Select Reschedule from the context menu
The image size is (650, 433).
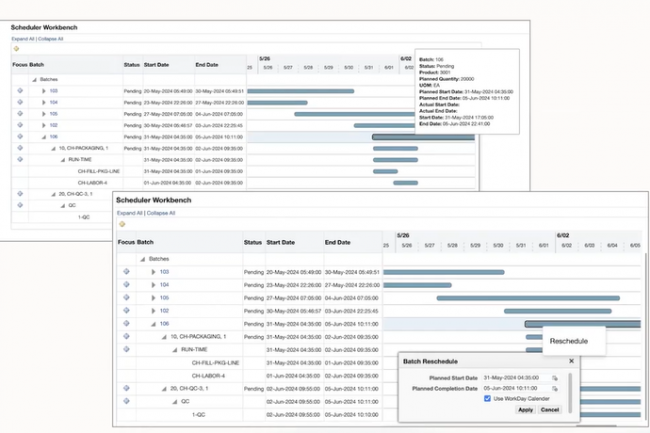point(569,341)
